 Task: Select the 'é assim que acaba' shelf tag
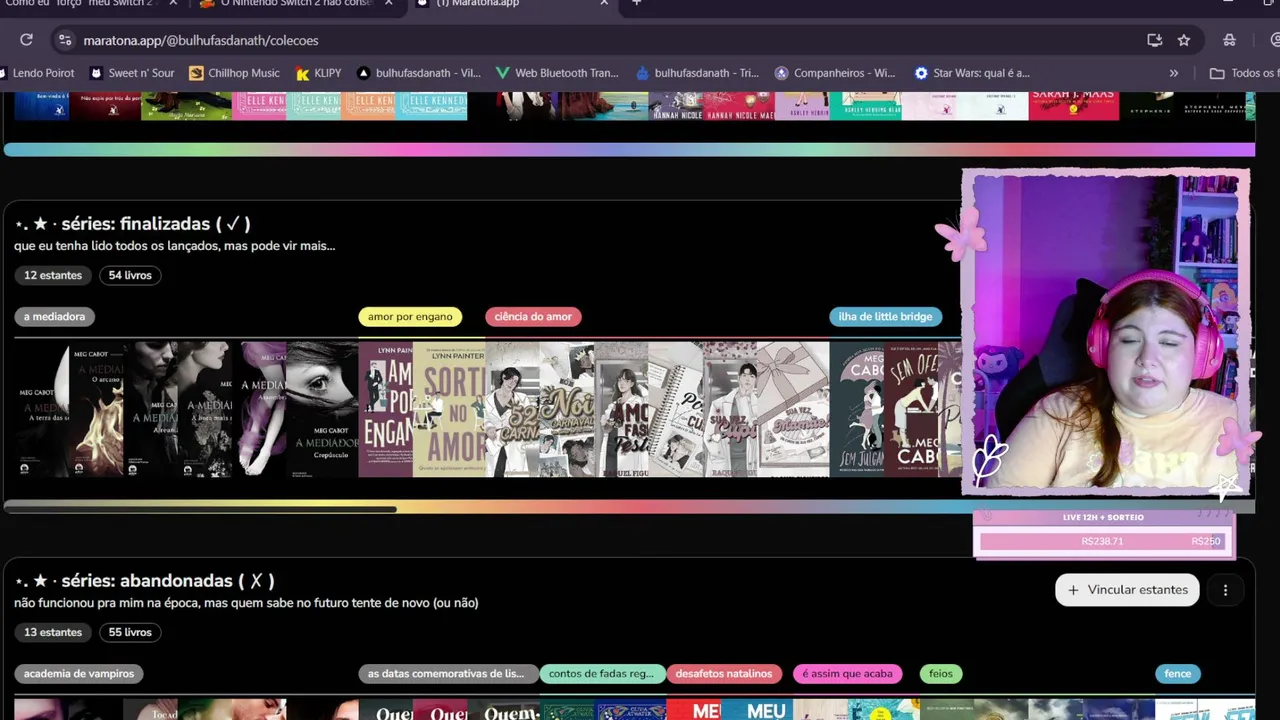(848, 674)
